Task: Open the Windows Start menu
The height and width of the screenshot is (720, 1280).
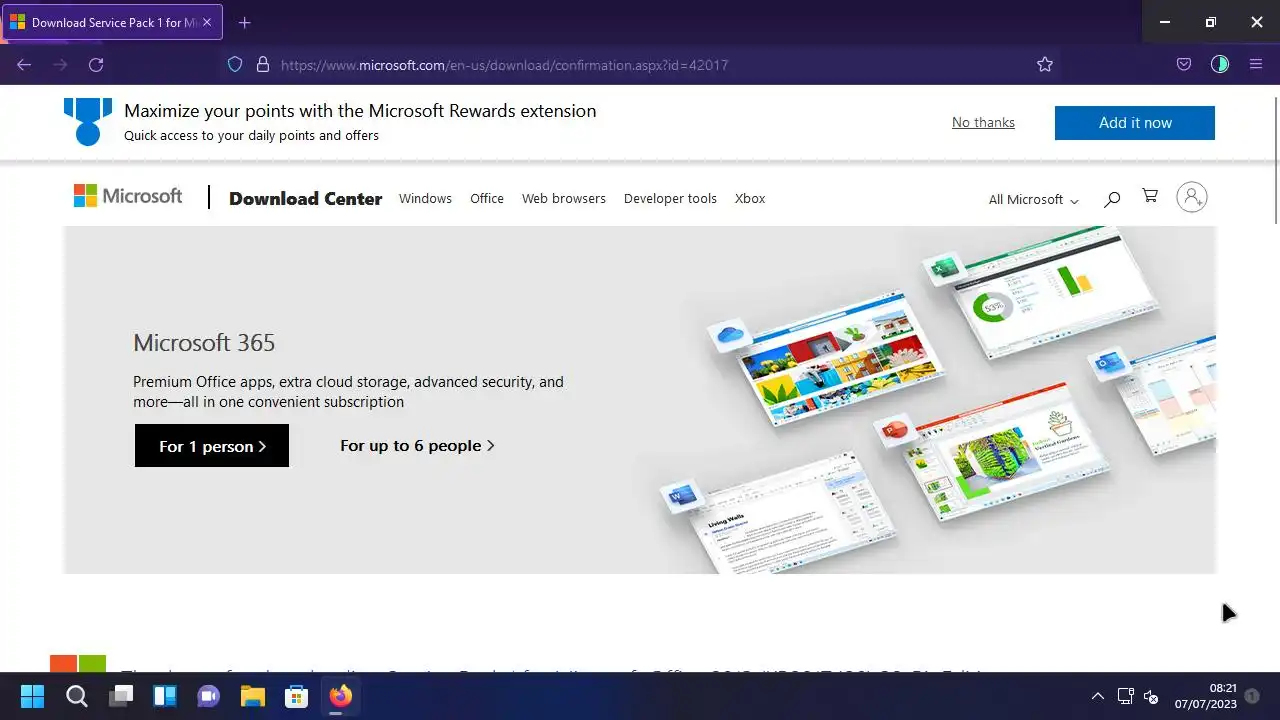Action: coord(32,696)
